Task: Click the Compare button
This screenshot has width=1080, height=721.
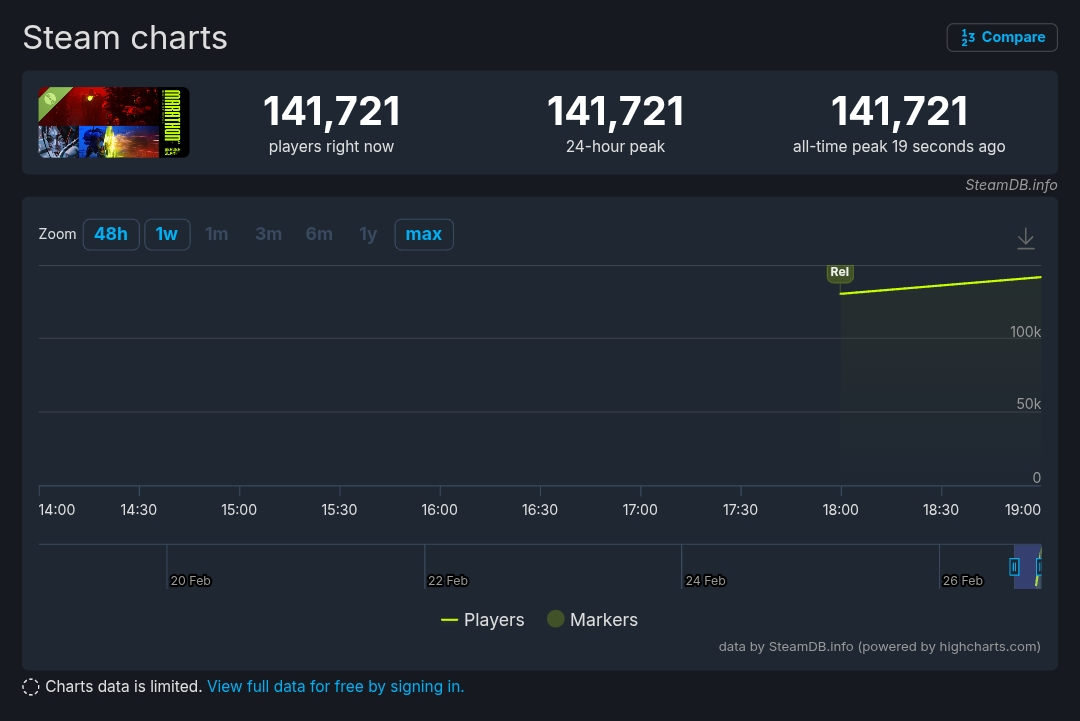Action: [x=1001, y=37]
